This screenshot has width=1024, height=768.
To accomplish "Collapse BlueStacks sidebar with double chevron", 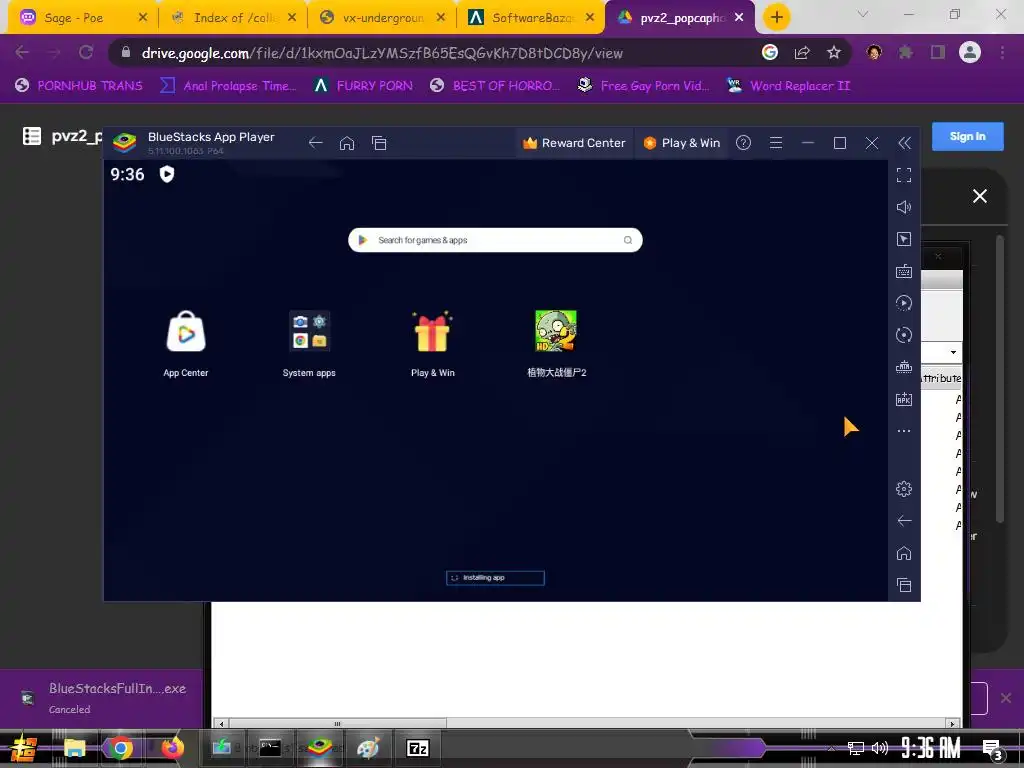I will [x=904, y=143].
